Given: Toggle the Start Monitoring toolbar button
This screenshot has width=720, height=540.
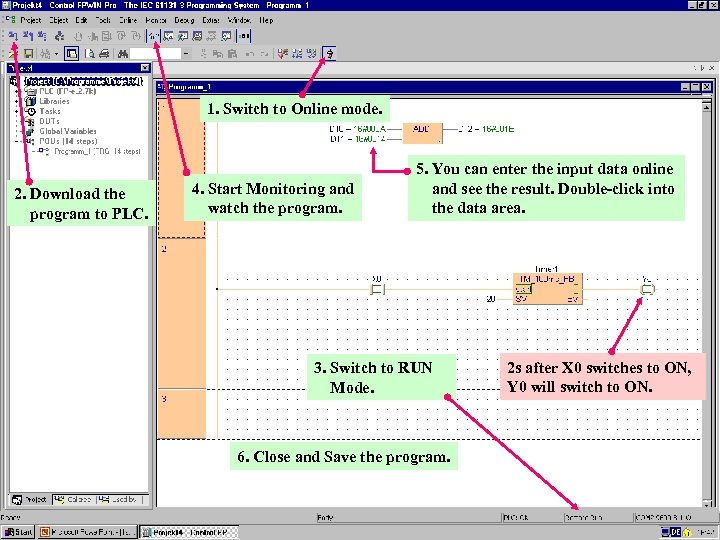Looking at the screenshot, I should [153, 36].
